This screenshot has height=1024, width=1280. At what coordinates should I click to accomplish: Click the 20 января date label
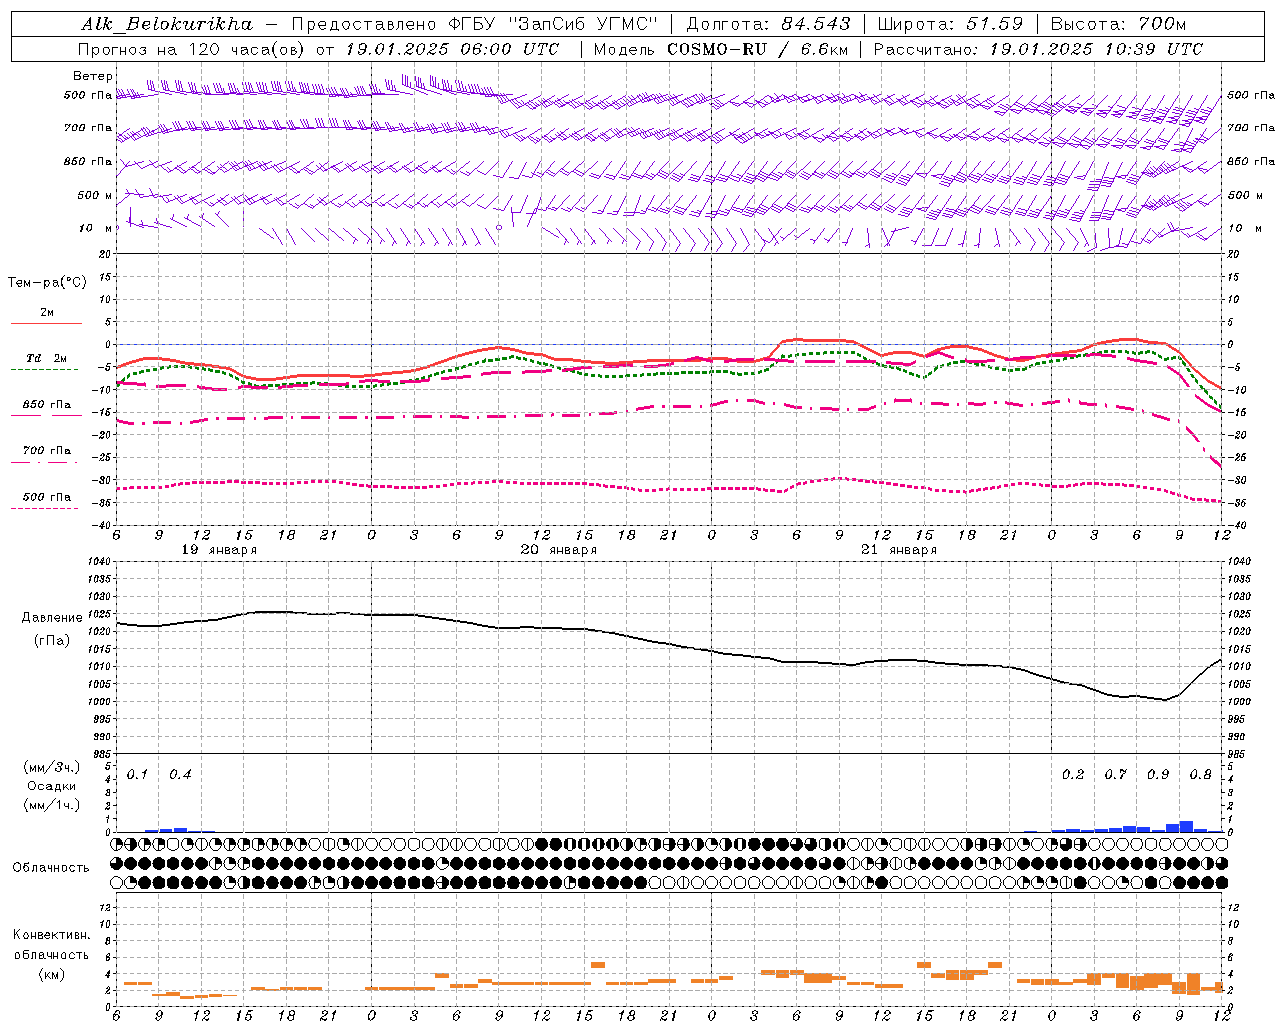(559, 550)
